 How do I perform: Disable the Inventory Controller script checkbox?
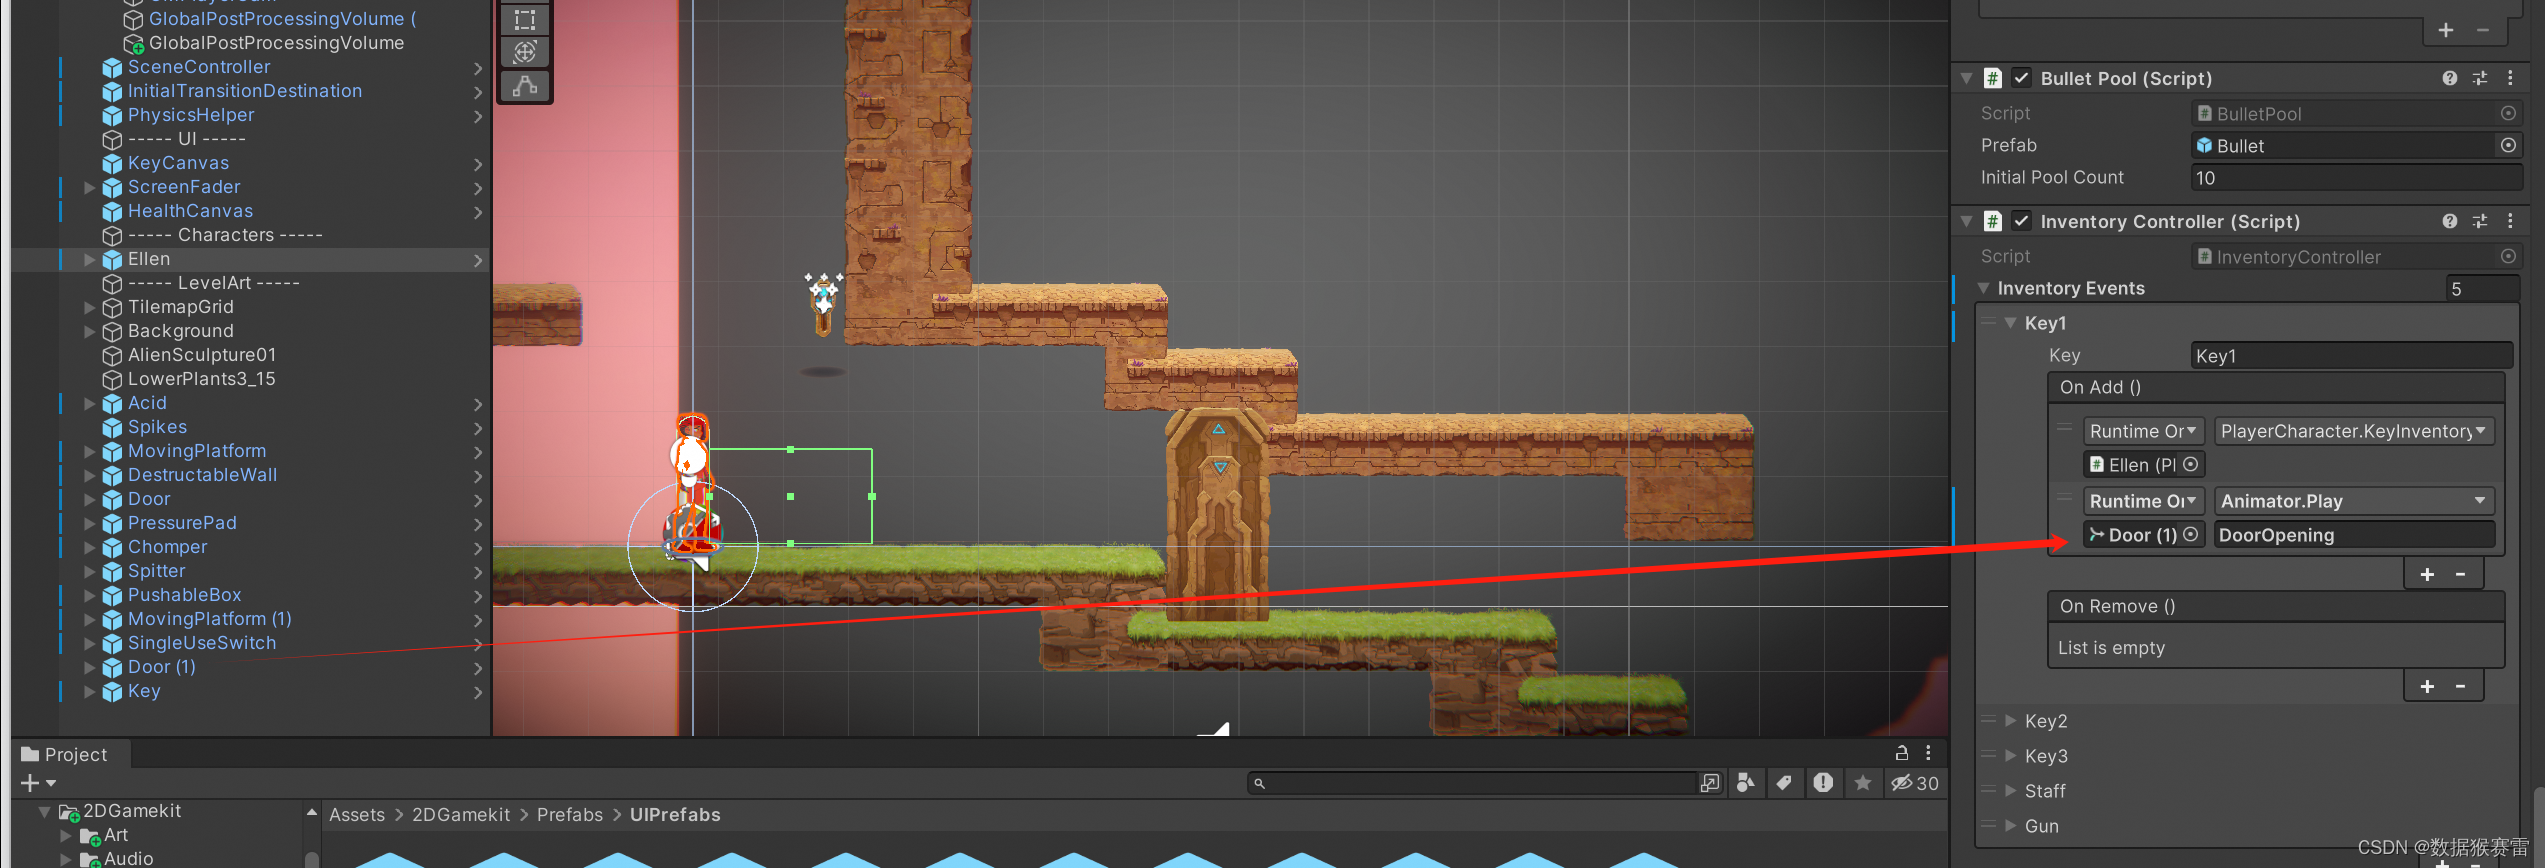[x=2021, y=221]
